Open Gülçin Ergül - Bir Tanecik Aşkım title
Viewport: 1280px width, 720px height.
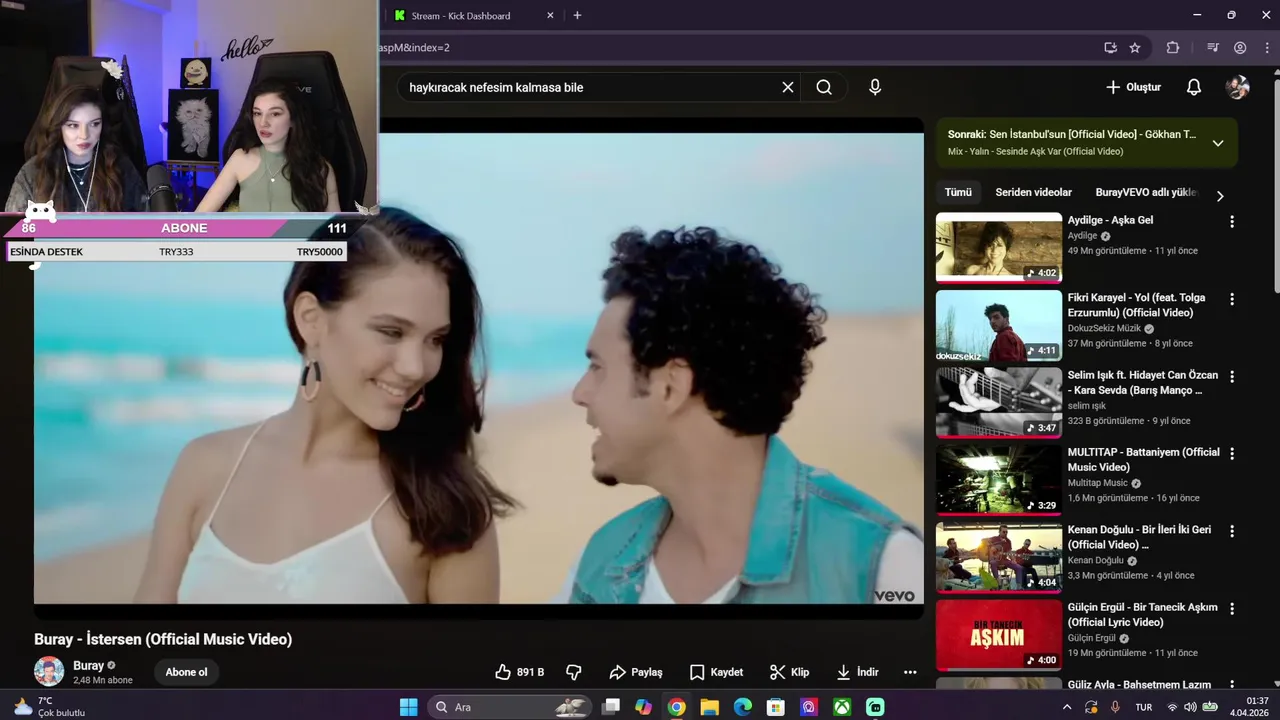(x=1142, y=614)
